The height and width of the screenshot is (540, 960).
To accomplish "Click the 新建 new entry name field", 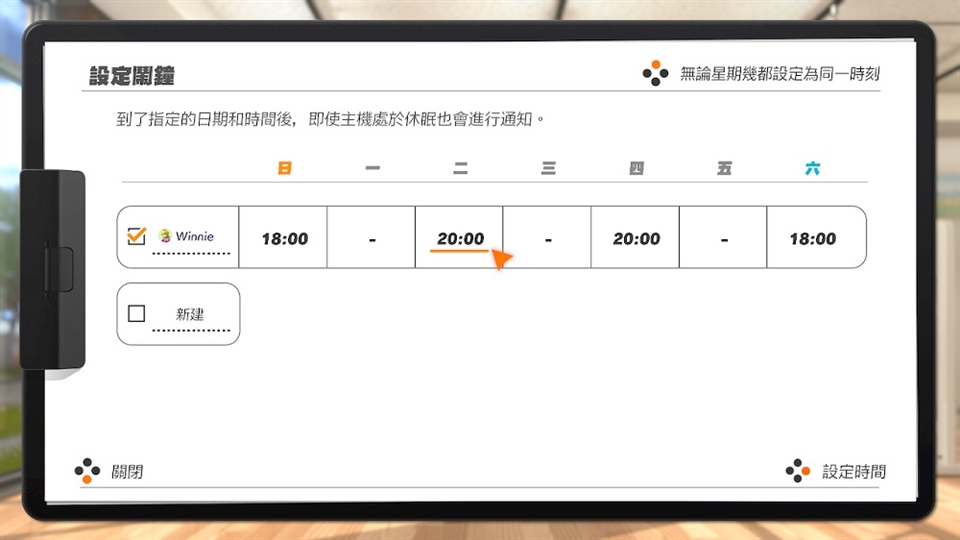I will (x=190, y=317).
